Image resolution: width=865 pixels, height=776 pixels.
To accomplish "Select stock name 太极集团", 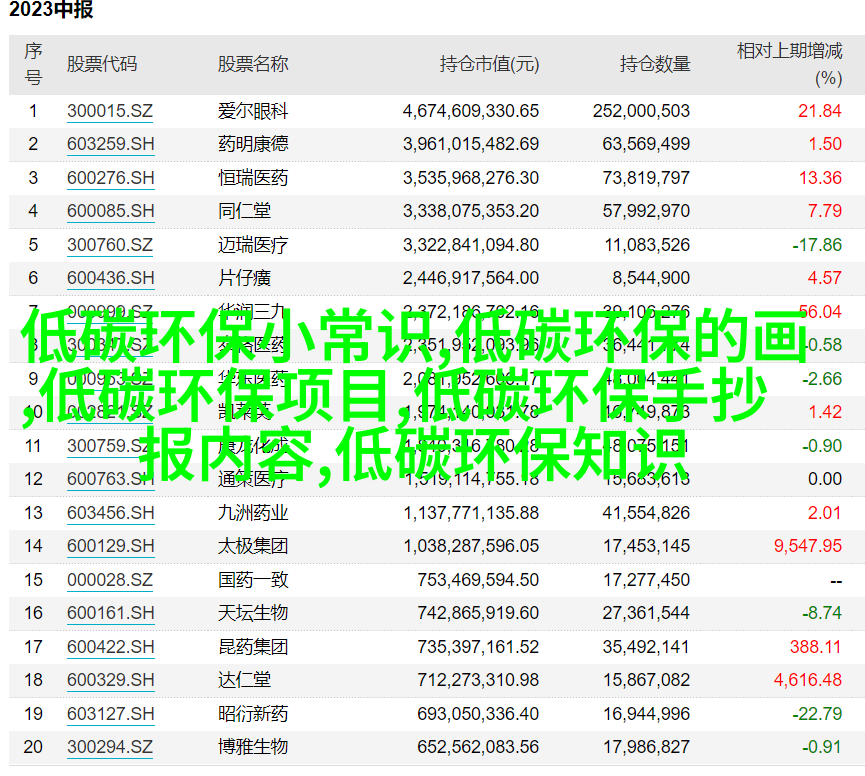I will pos(253,547).
